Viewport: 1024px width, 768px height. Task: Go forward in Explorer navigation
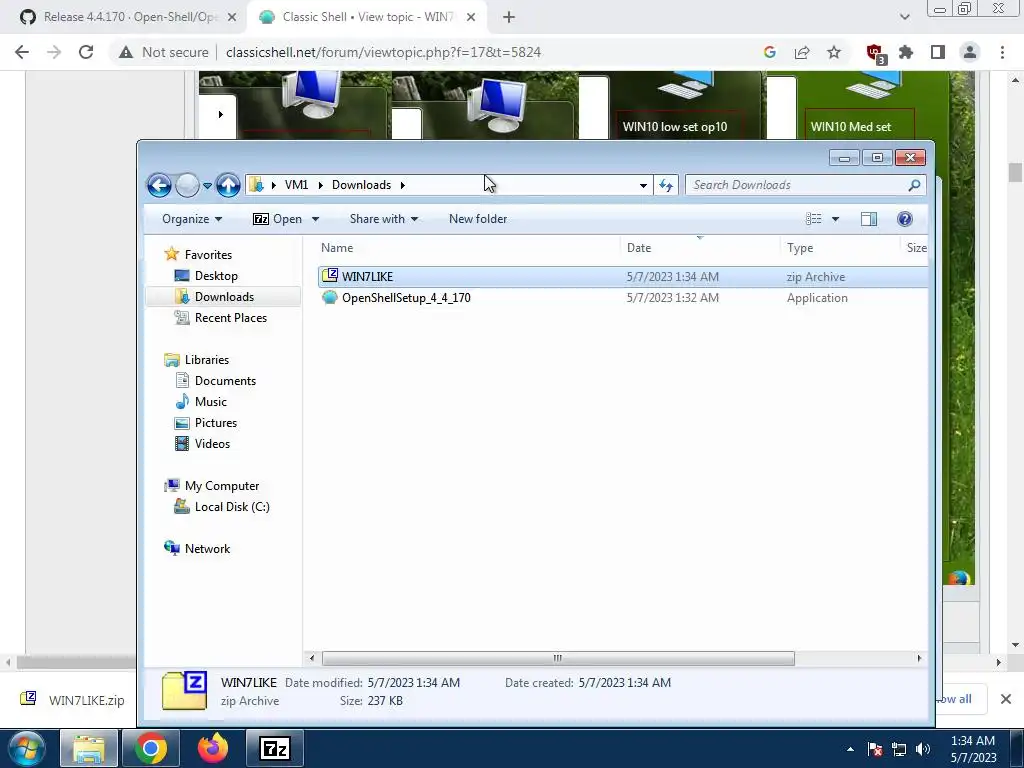point(187,185)
